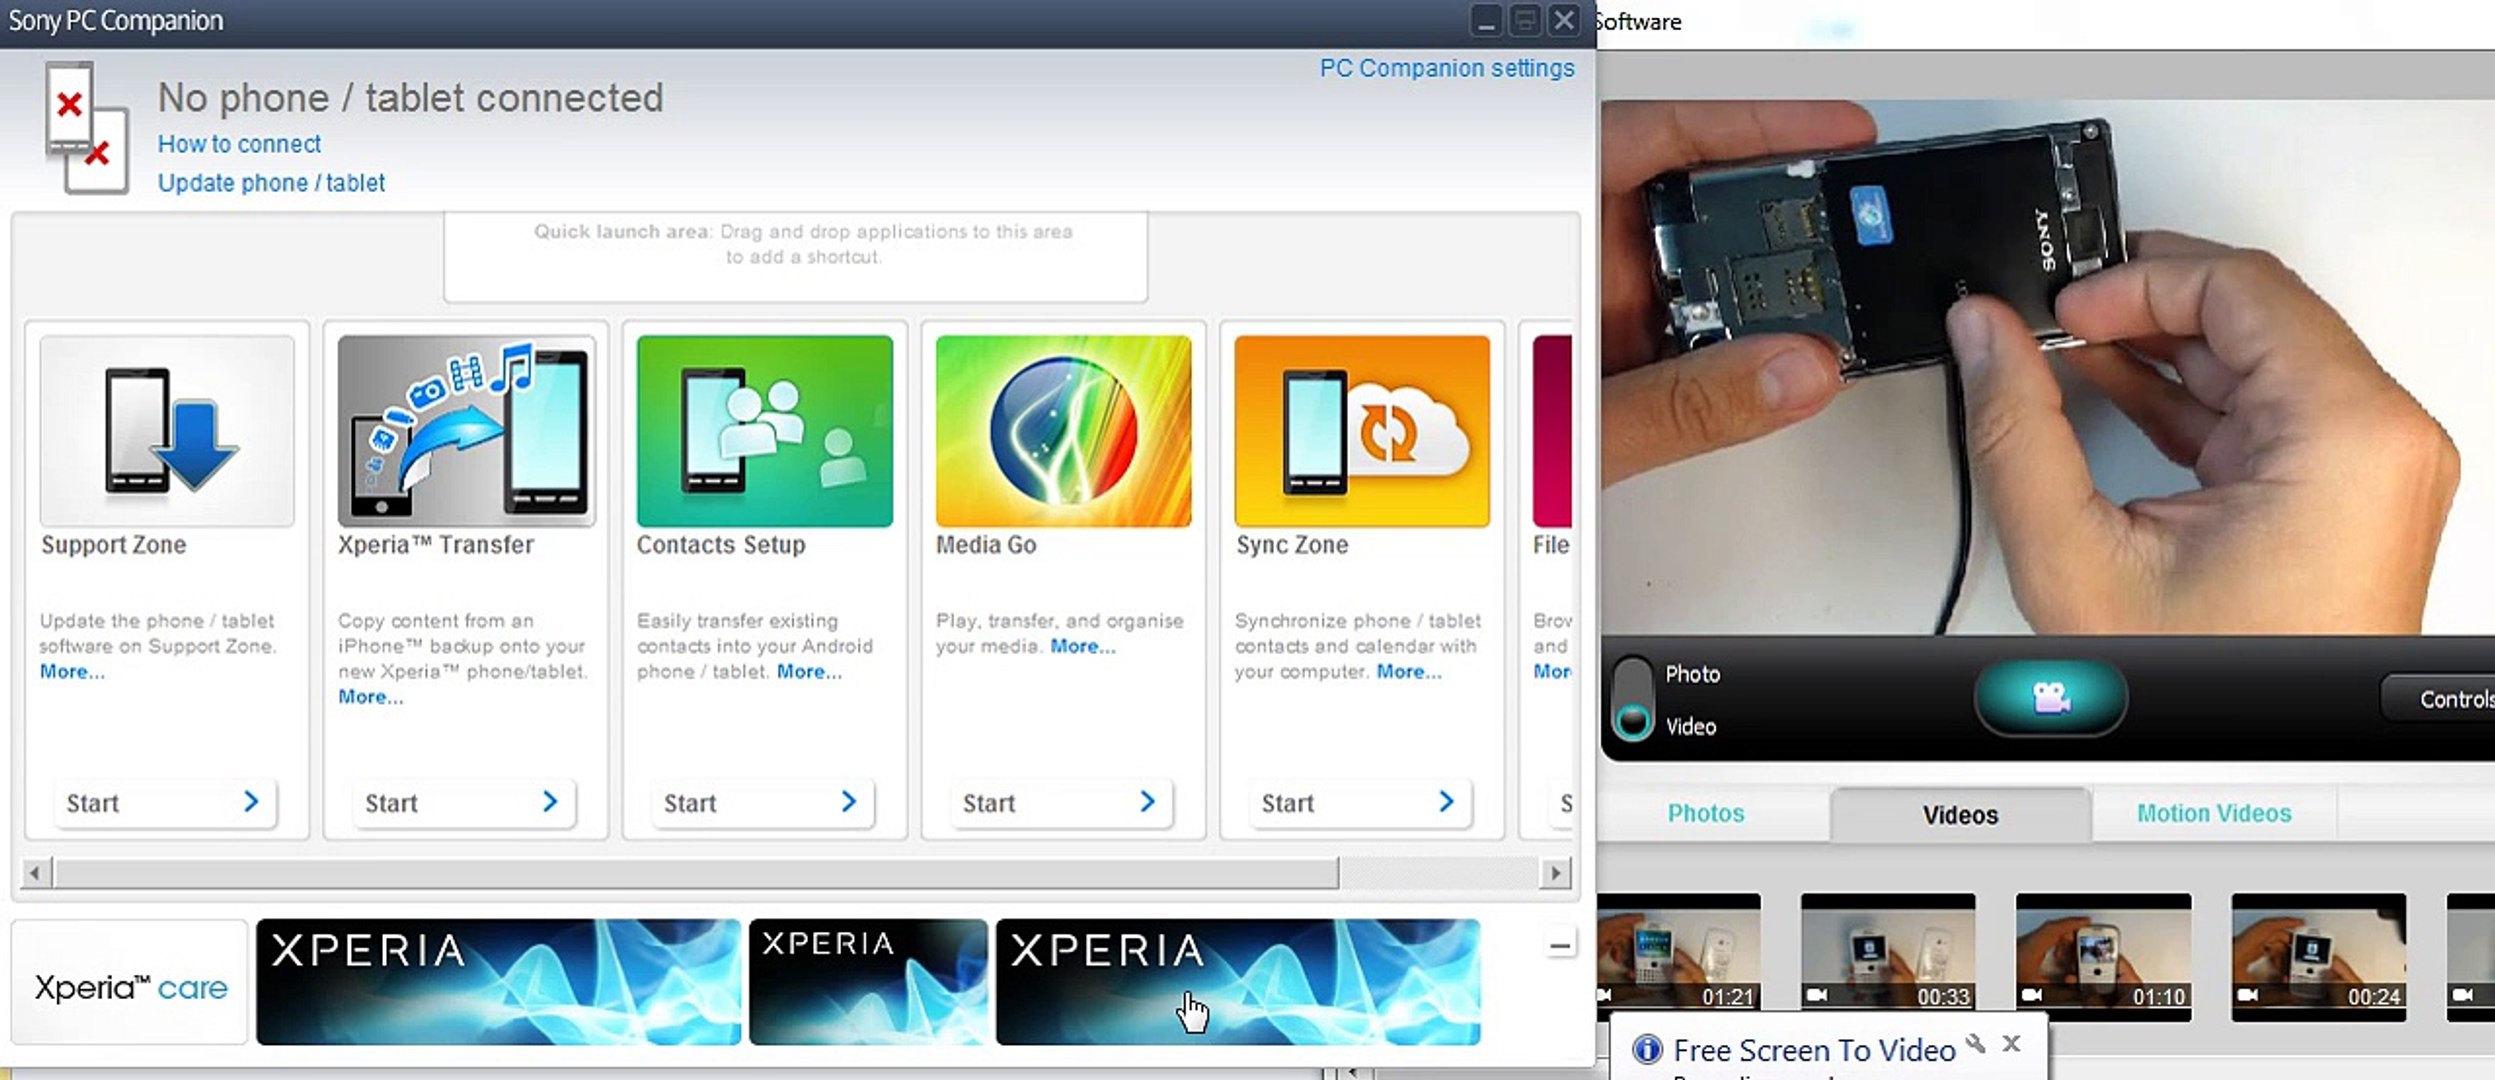Switch to the Photos tab
2495x1080 pixels.
tap(1705, 813)
